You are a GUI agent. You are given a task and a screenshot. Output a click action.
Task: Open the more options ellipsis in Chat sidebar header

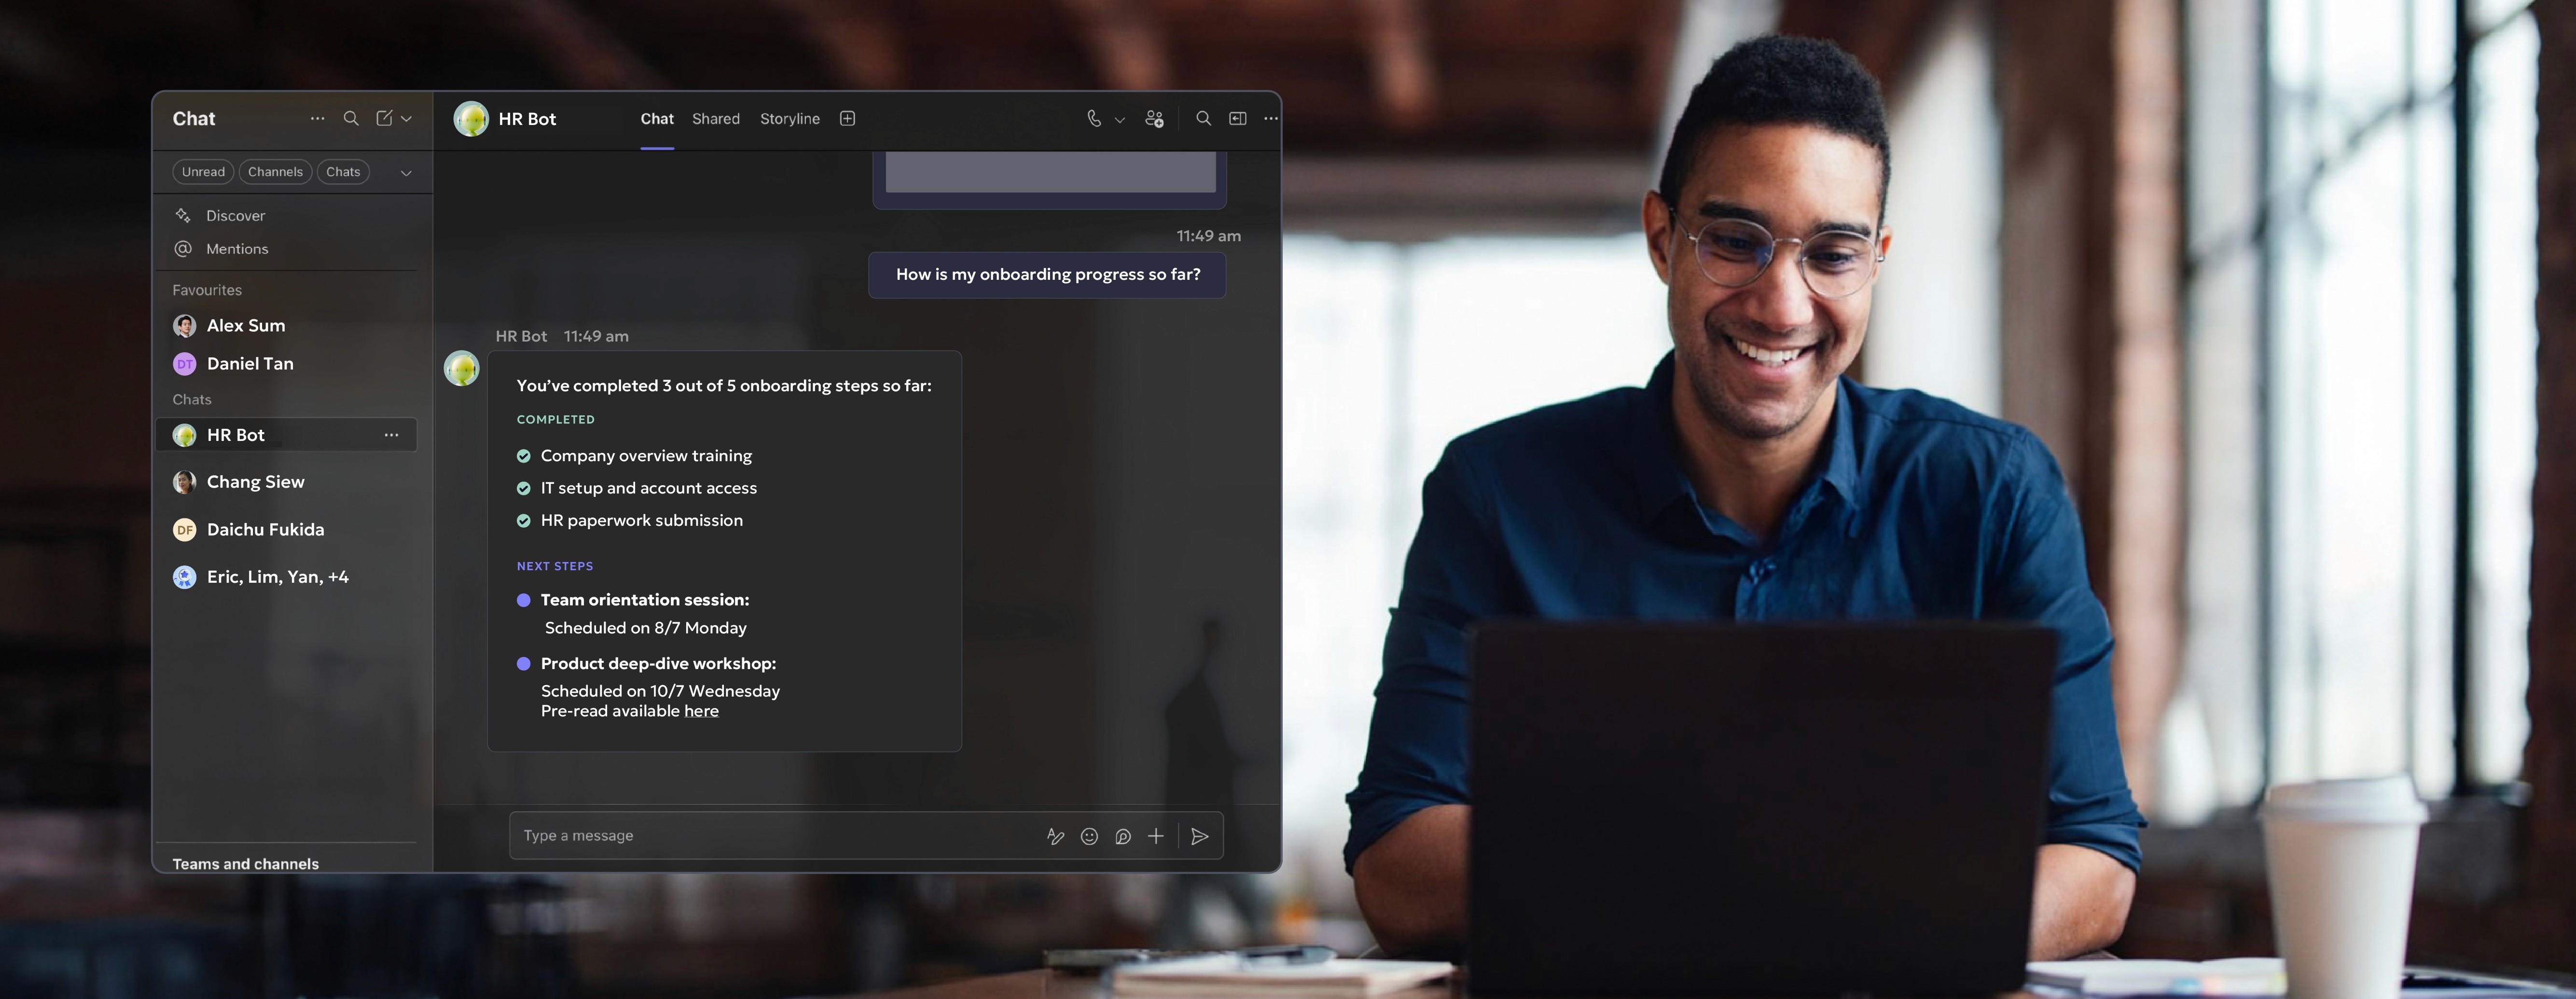317,118
